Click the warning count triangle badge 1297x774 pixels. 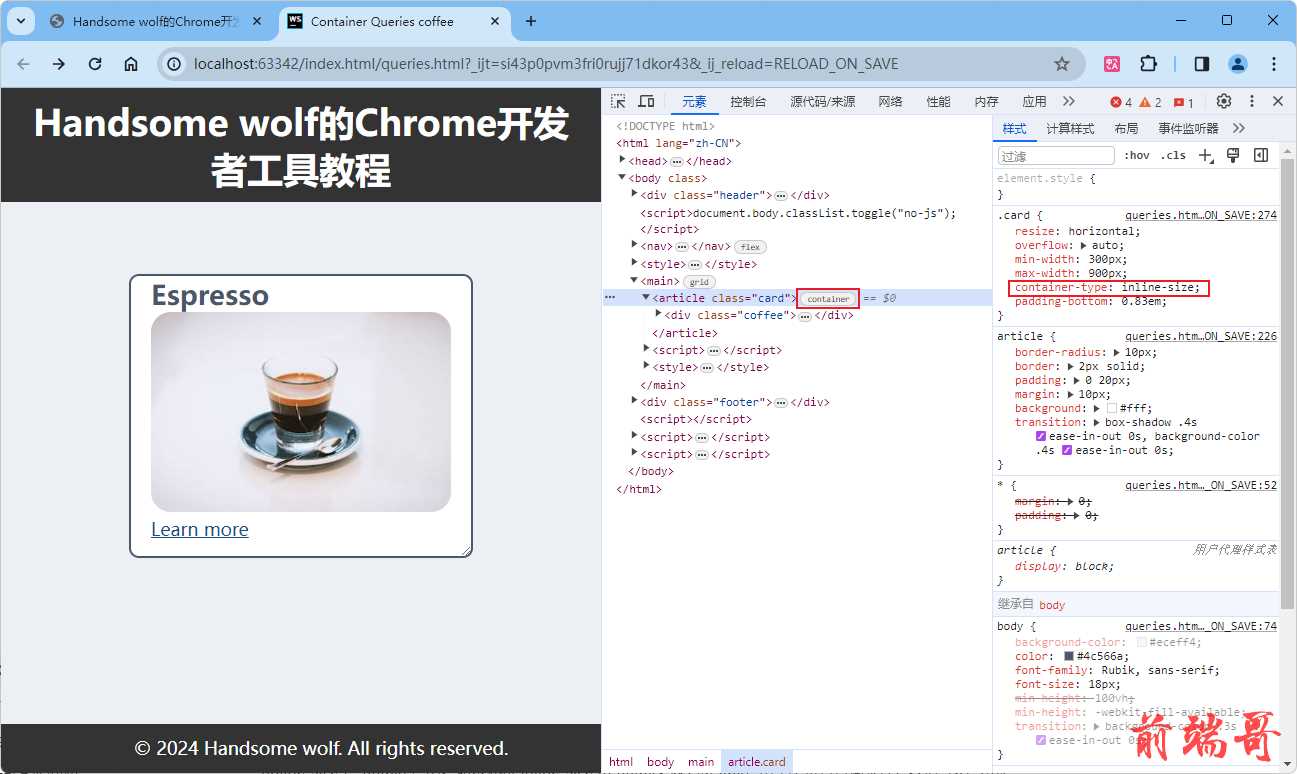coord(1151,102)
